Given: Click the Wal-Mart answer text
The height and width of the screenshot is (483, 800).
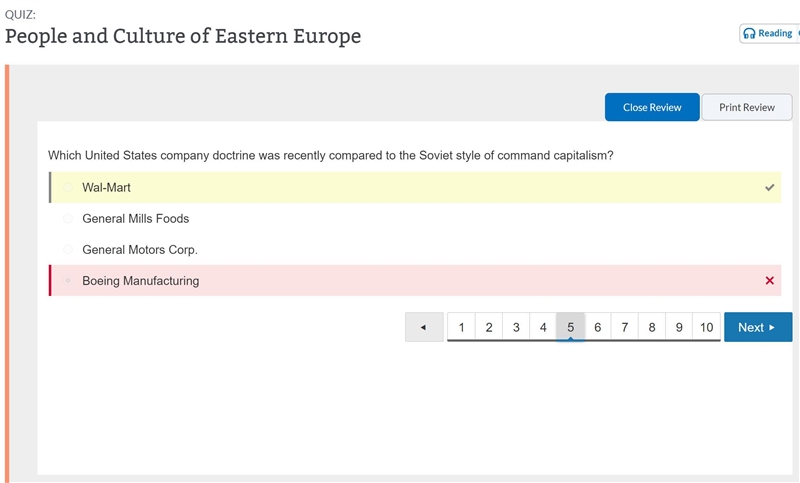Looking at the screenshot, I should 106,188.
